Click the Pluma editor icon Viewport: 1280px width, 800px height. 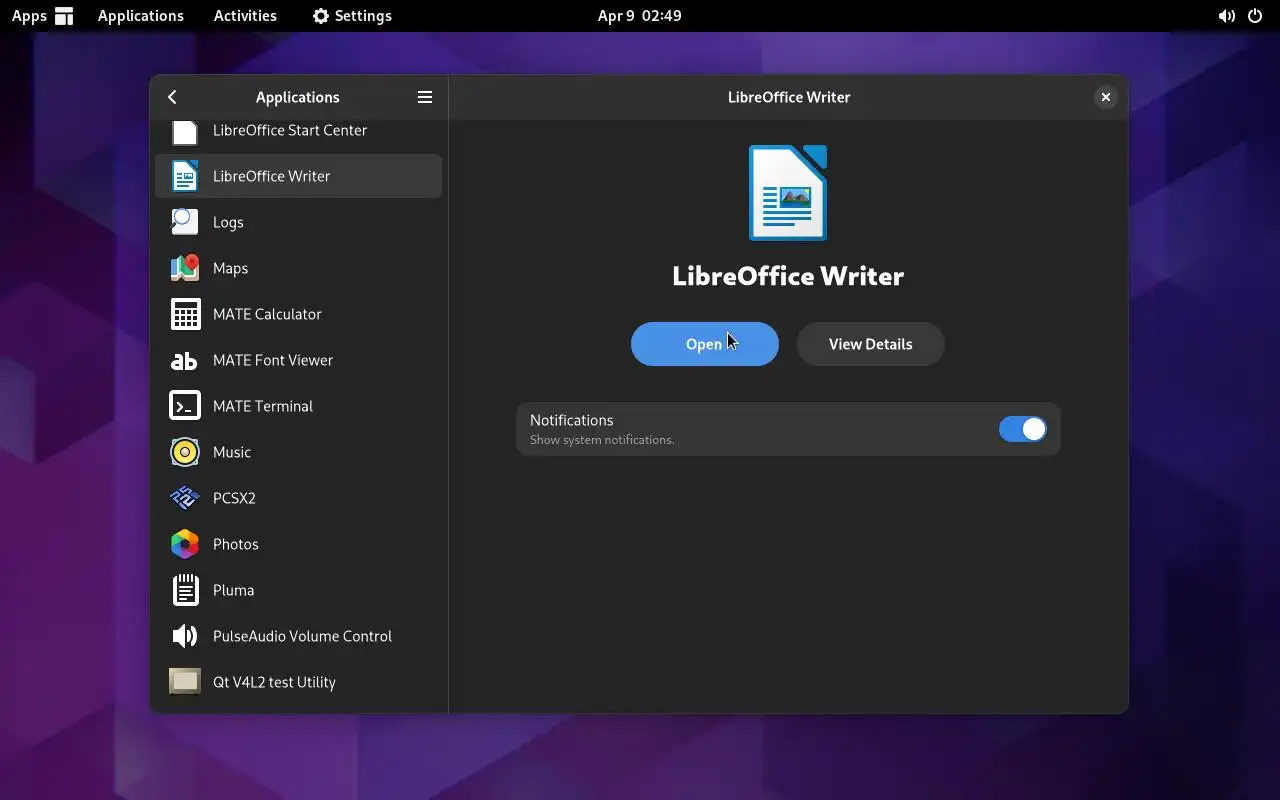(x=185, y=590)
